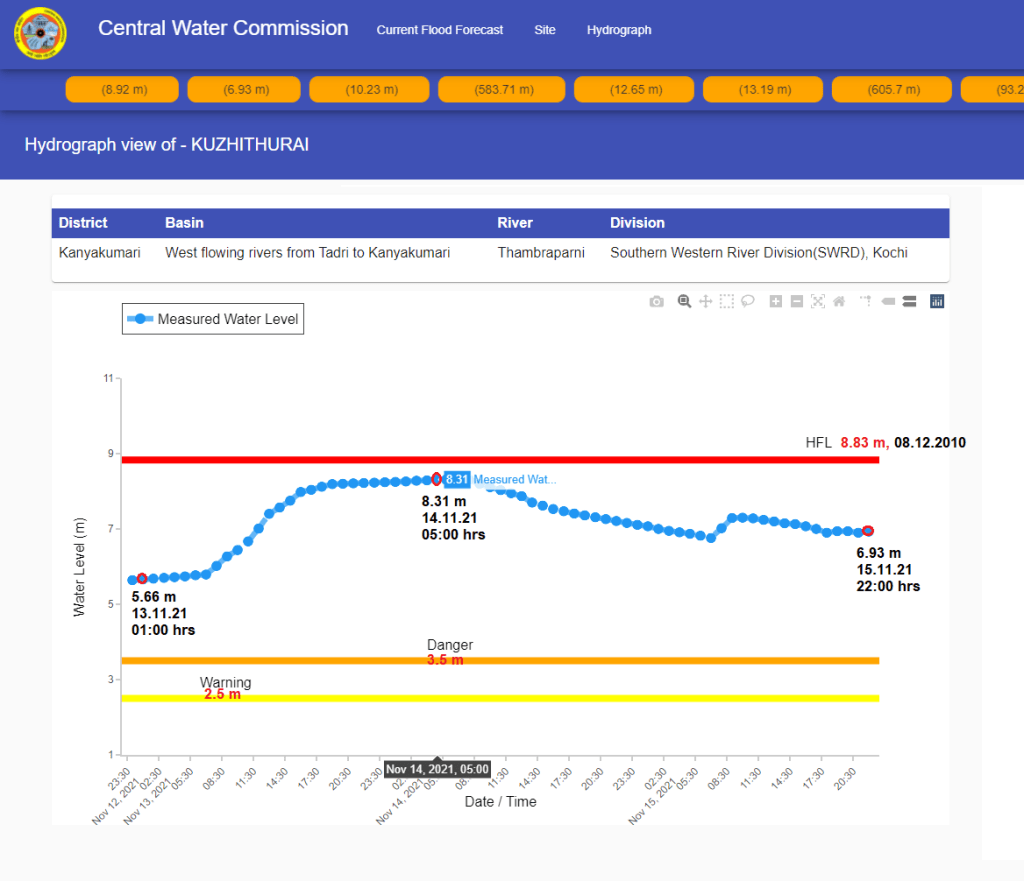1024x881 pixels.
Task: Click the 6.93 m final data point
Action: click(868, 531)
